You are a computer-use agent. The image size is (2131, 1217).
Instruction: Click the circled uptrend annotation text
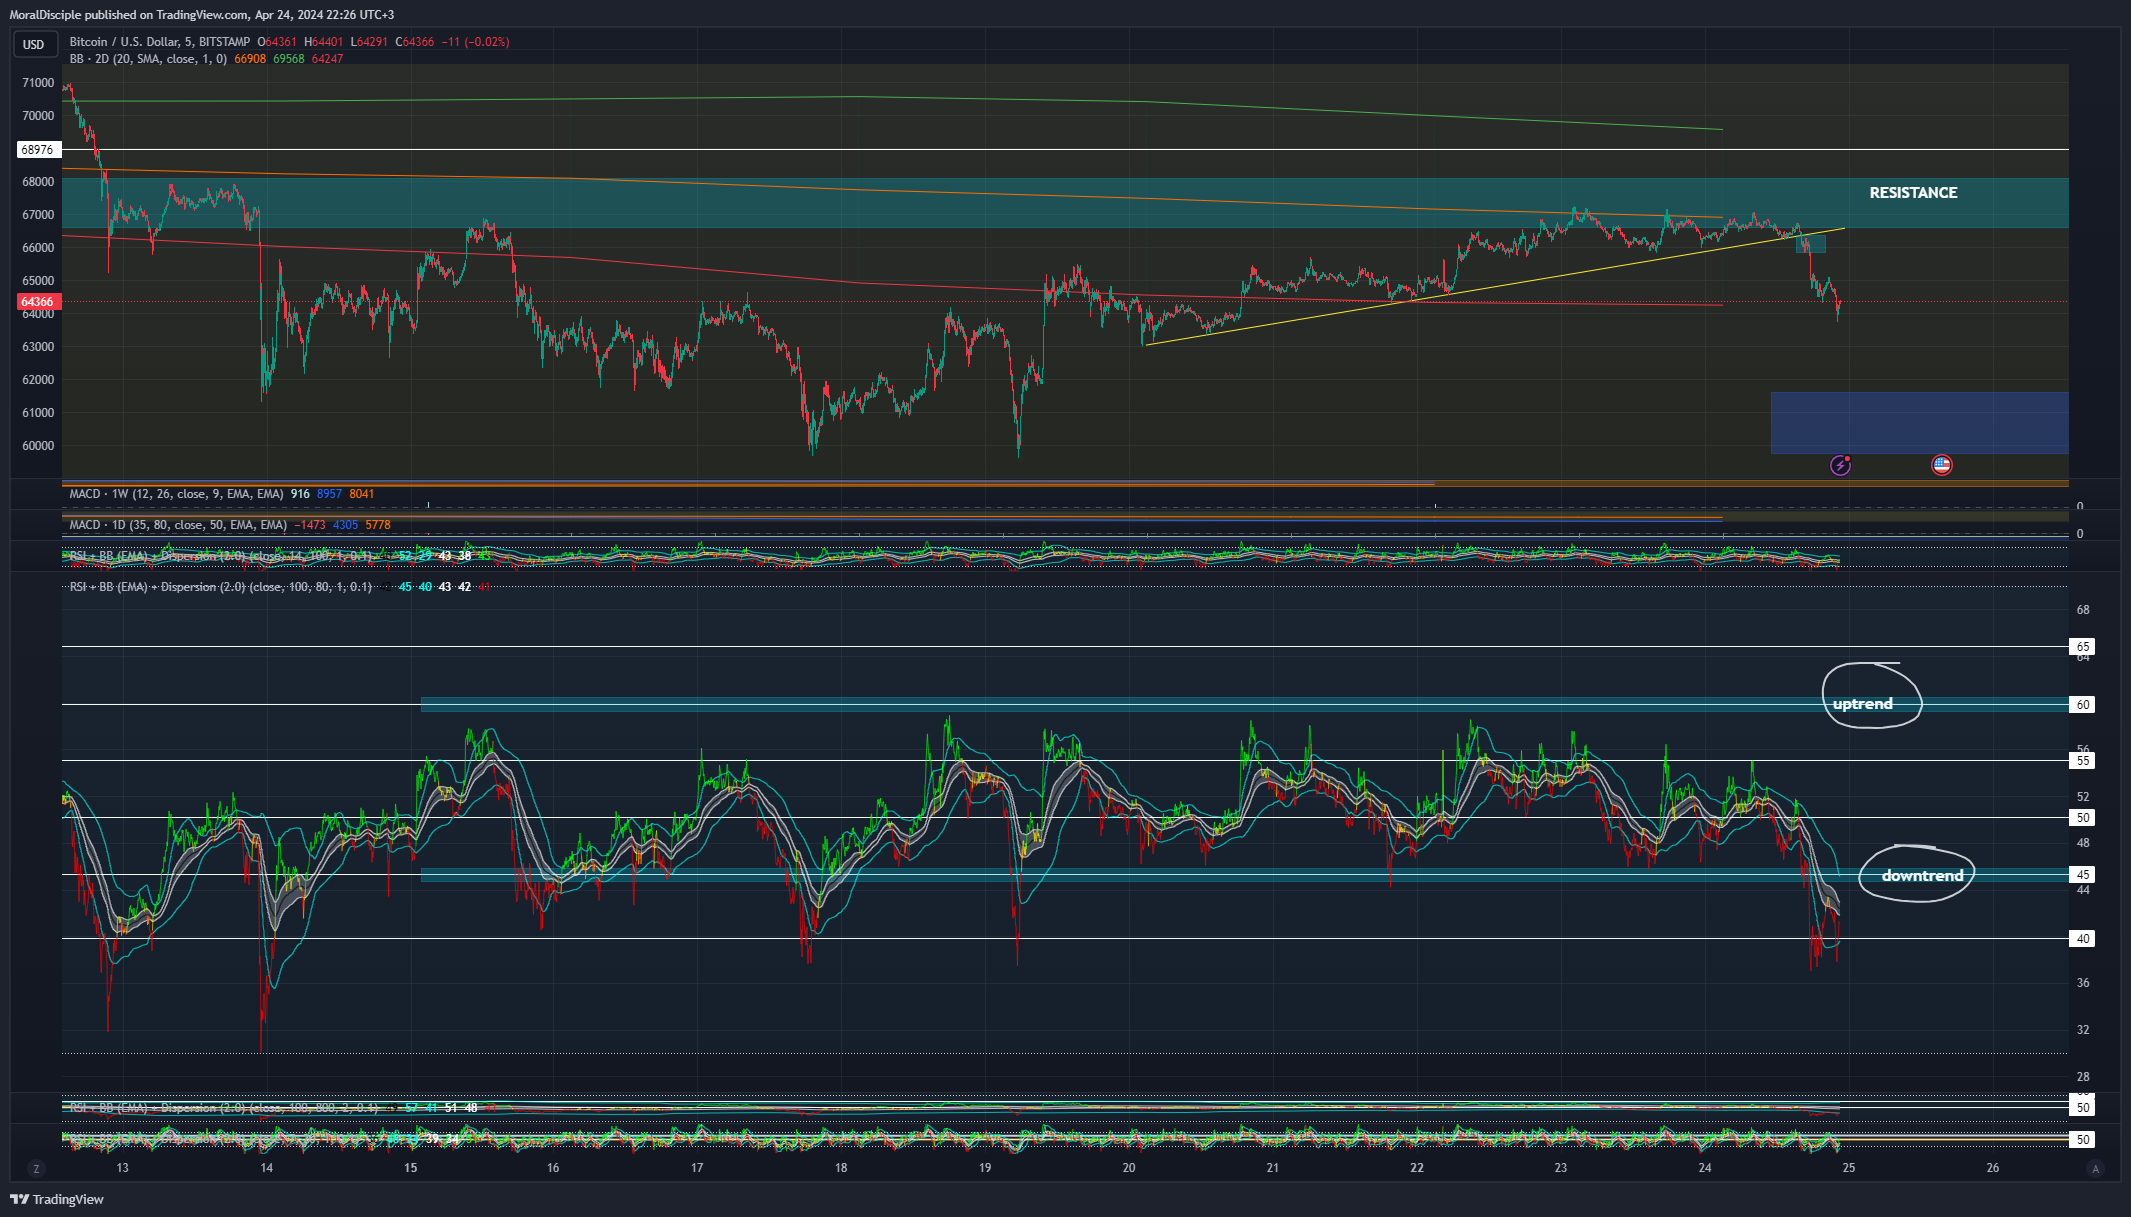[1862, 704]
